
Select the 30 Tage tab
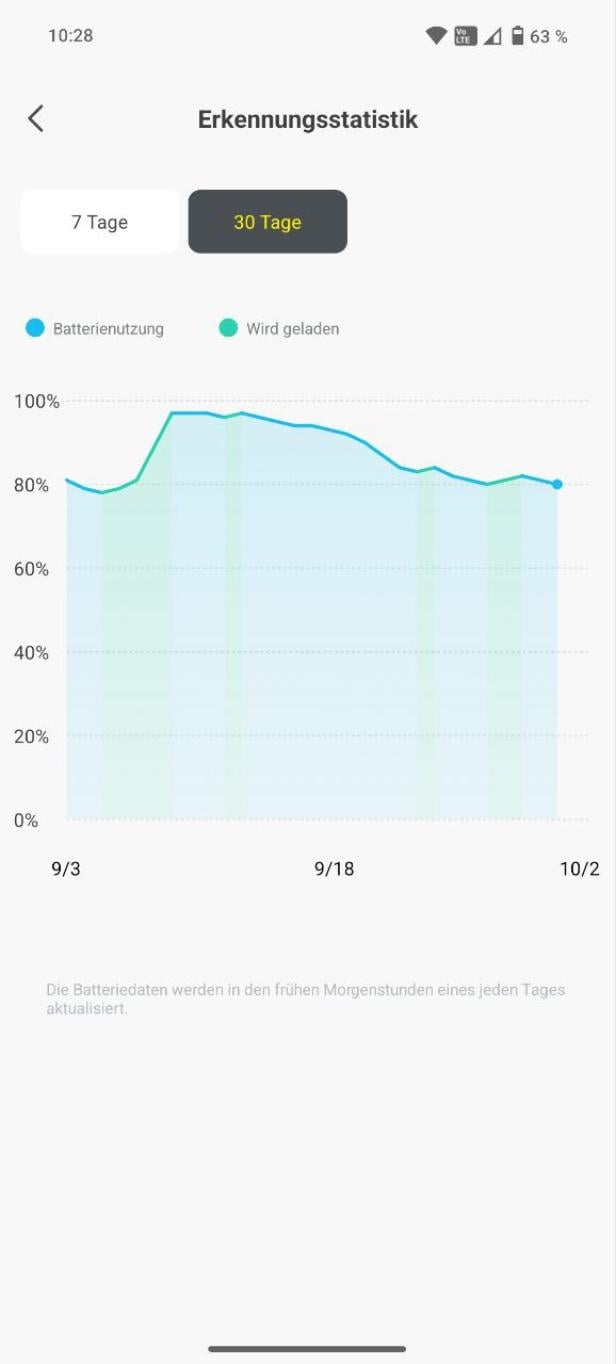(x=267, y=222)
